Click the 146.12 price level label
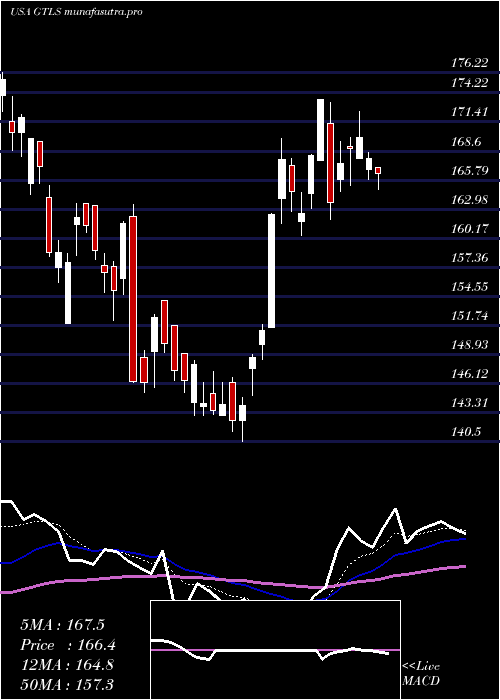This screenshot has height=700, width=500. 469,374
